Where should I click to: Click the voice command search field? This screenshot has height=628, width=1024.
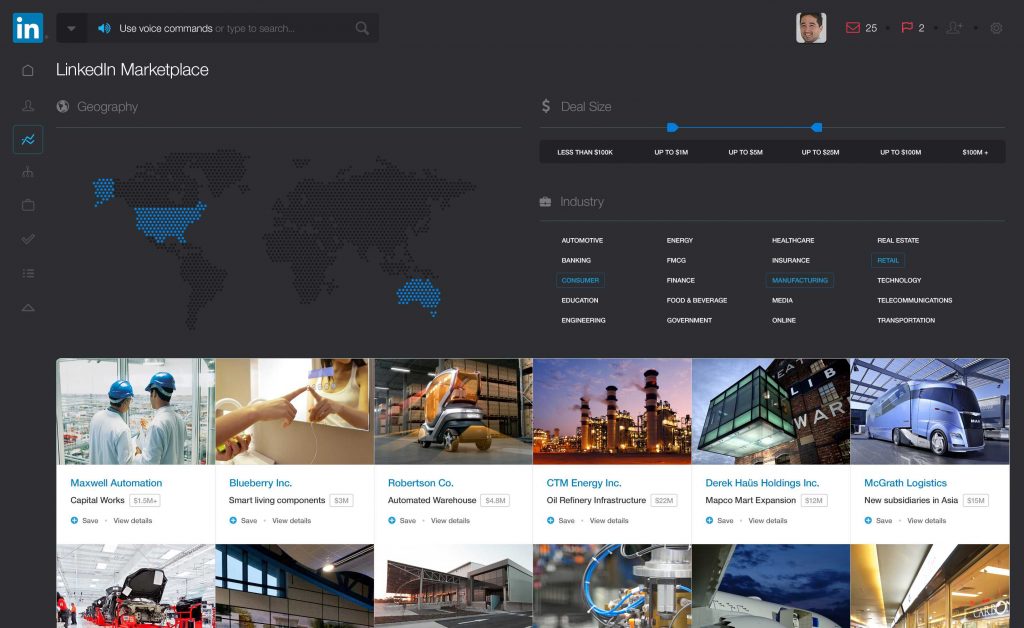tap(230, 28)
